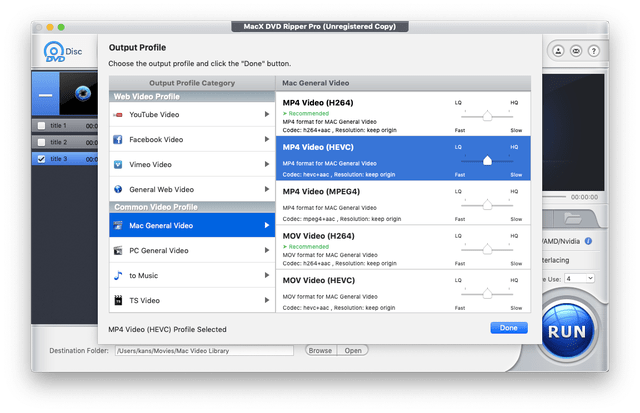Click the to Music note icon
The height and width of the screenshot is (413, 640).
[x=118, y=275]
